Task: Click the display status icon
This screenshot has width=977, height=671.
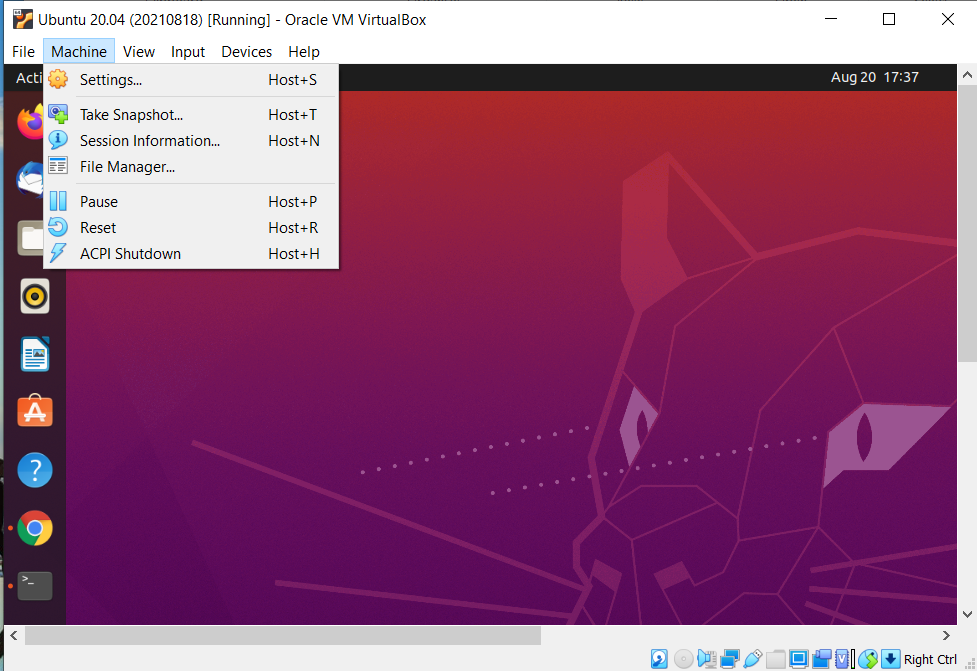Action: (x=798, y=659)
